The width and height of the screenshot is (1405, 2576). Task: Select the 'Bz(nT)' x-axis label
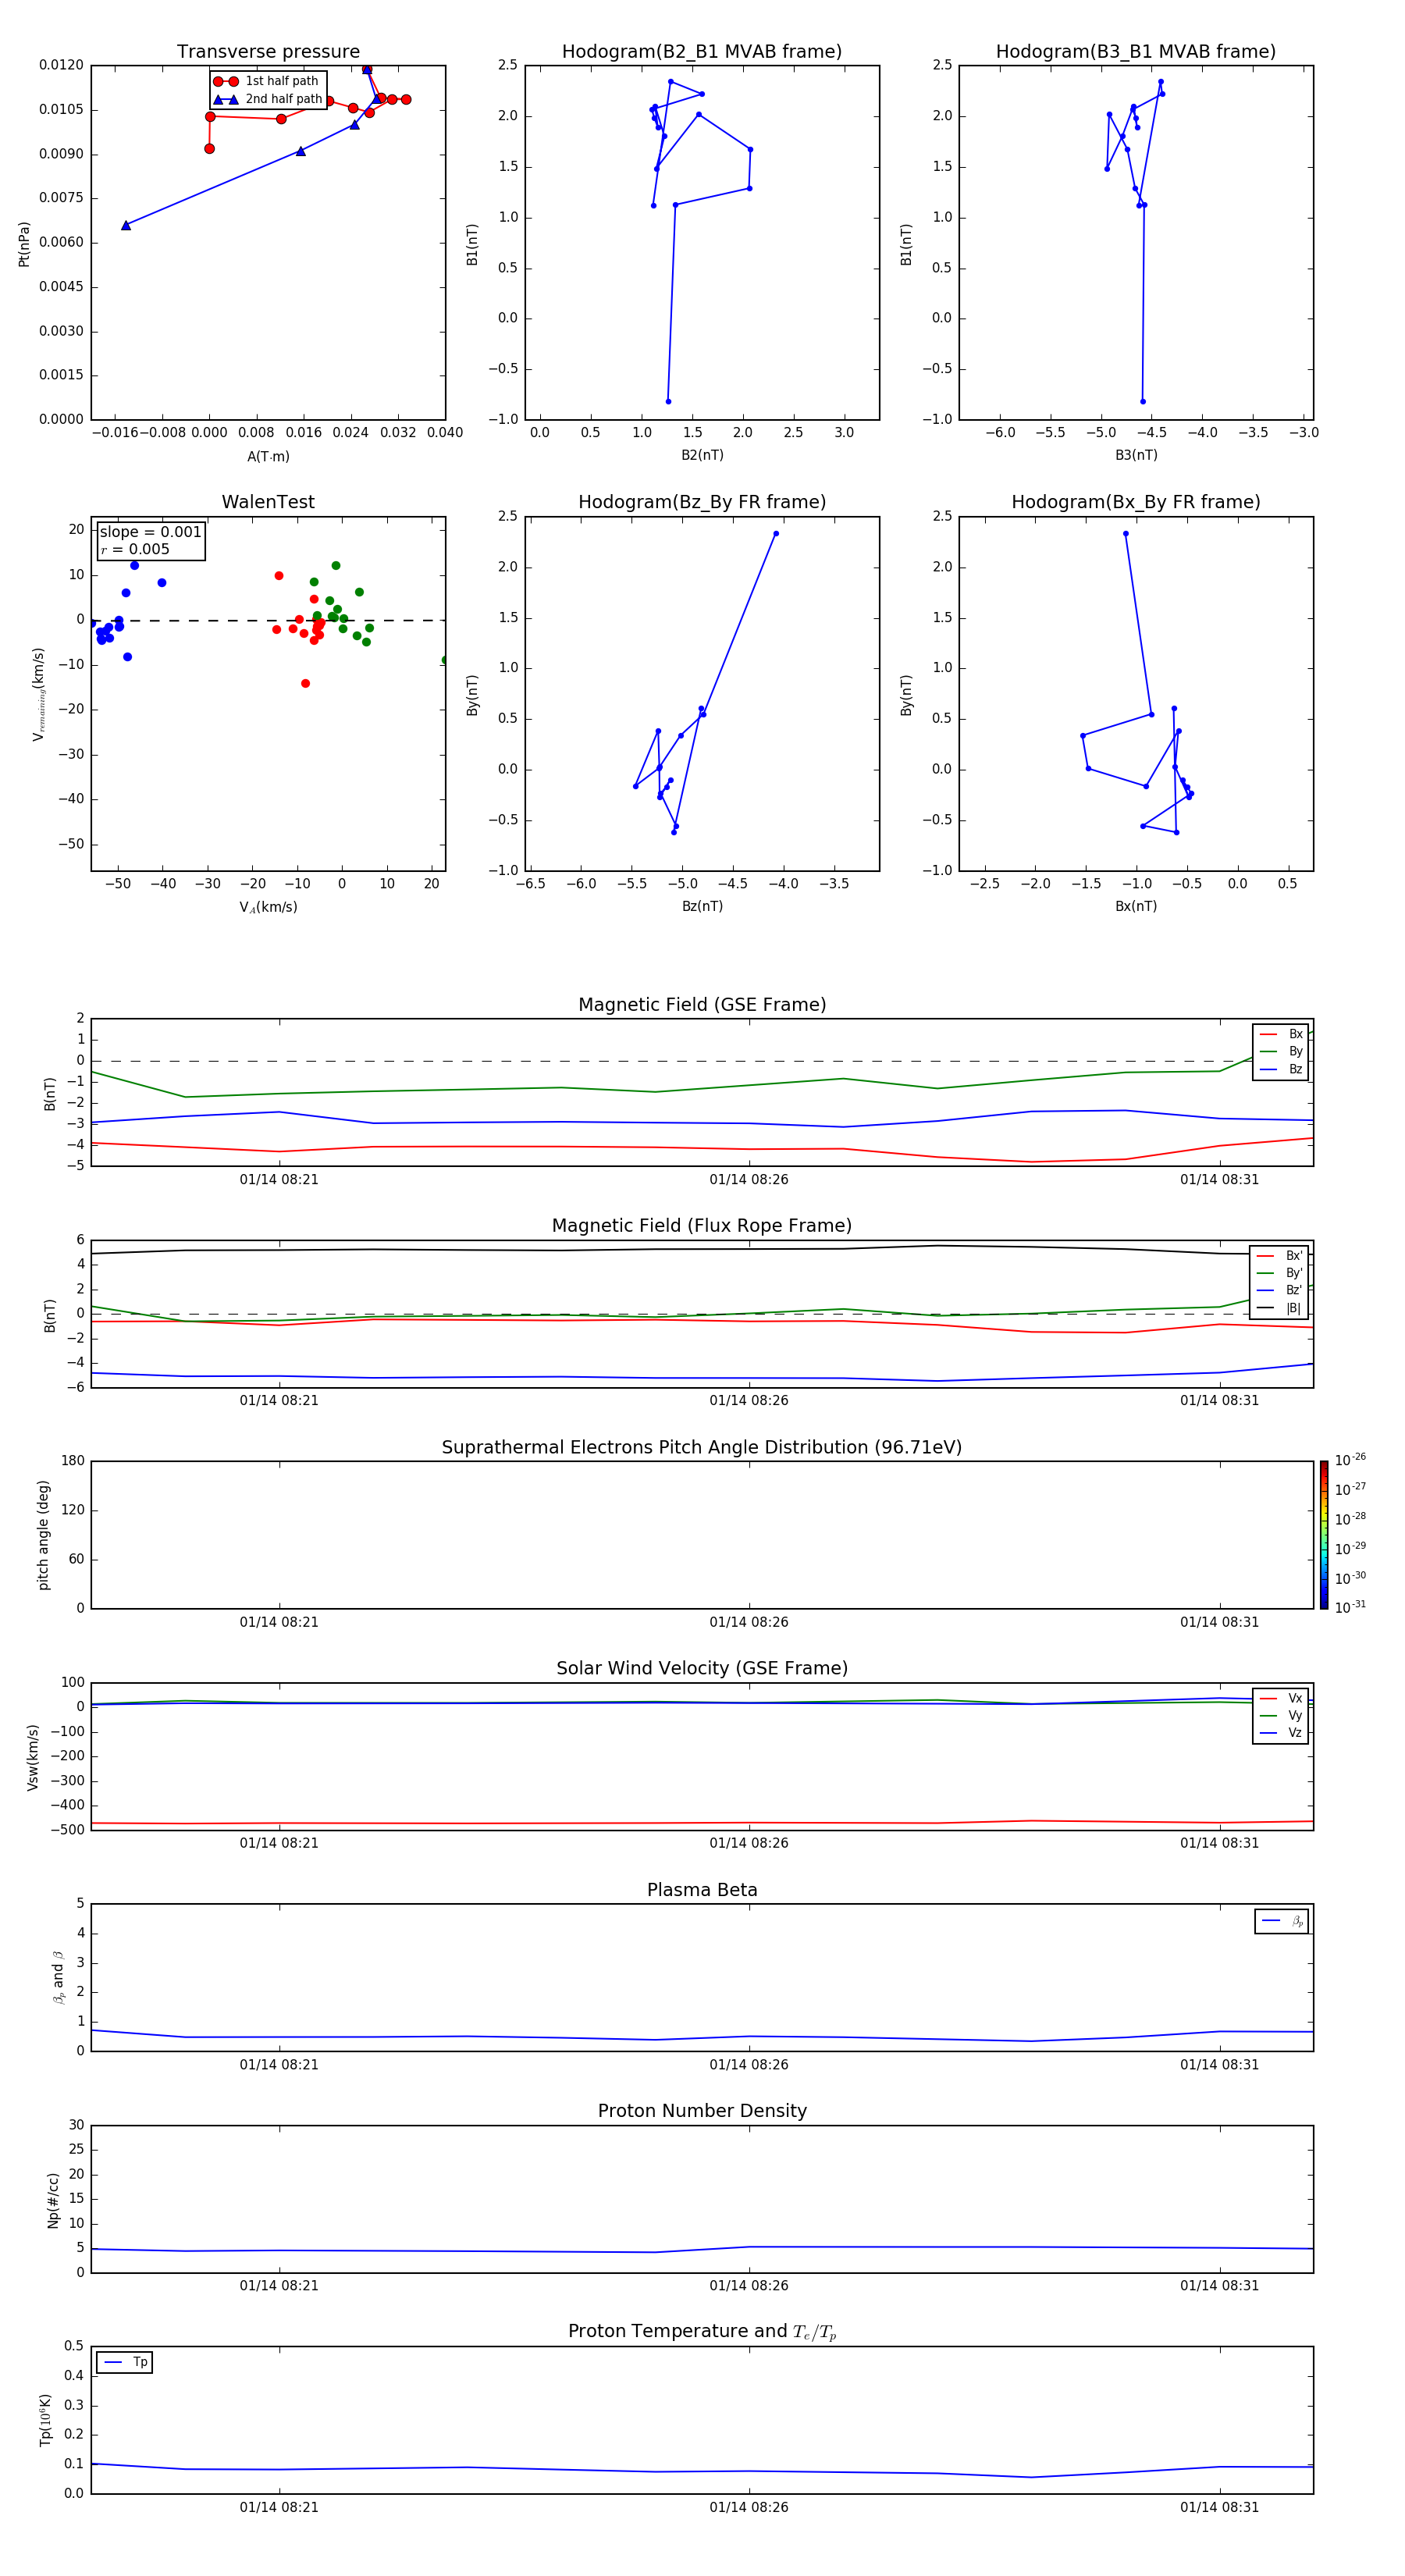(x=702, y=907)
